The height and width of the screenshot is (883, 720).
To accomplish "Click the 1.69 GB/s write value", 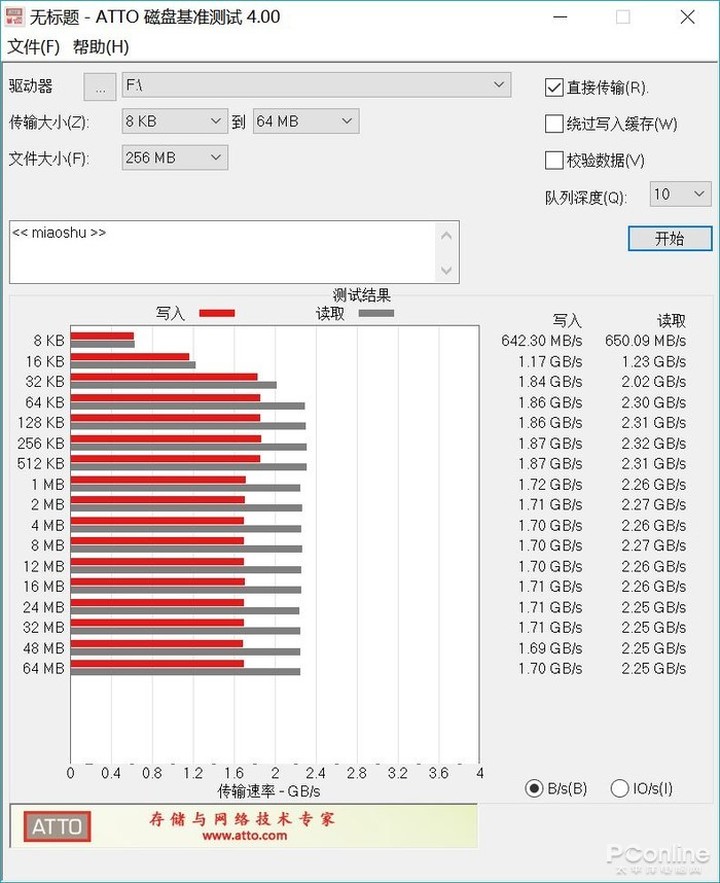I will point(550,648).
